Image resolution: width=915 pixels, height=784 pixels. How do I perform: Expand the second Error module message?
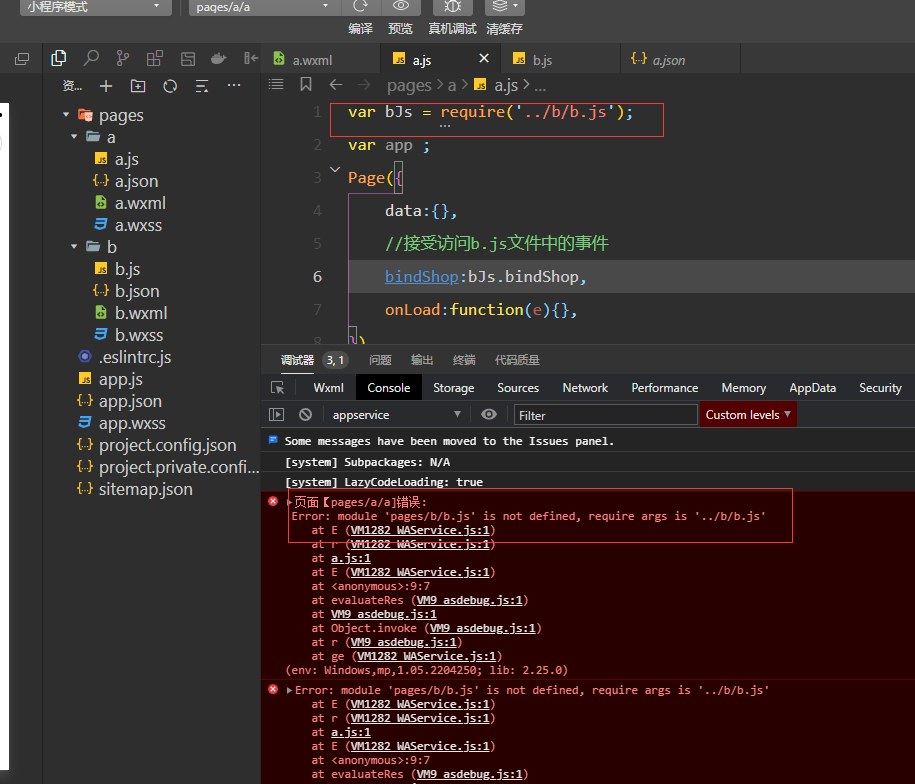click(289, 690)
